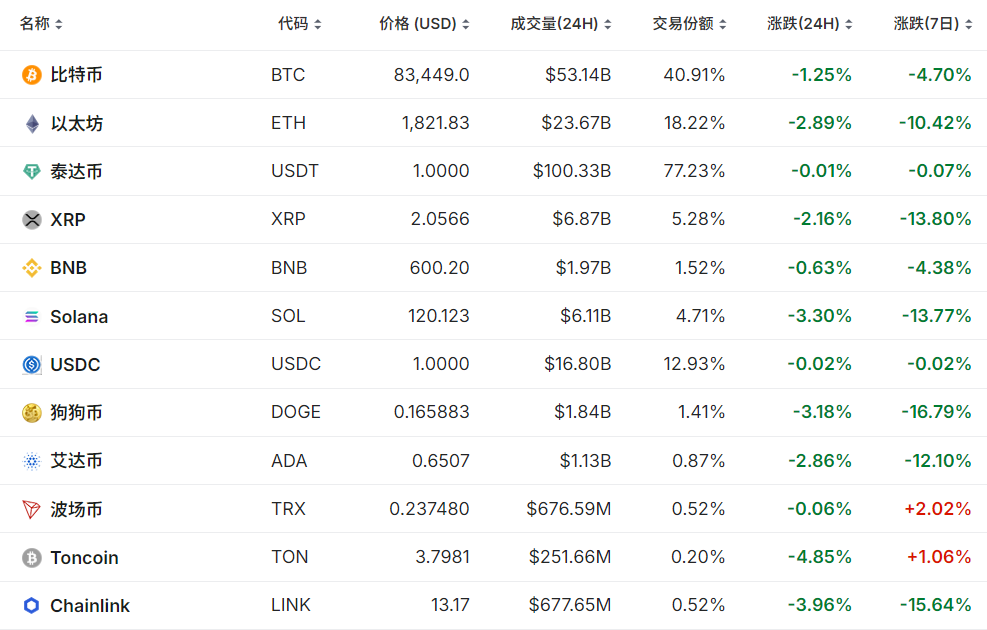Viewport: 987px width, 630px height.
Task: Click the Cardano ADA icon
Action: click(x=32, y=461)
